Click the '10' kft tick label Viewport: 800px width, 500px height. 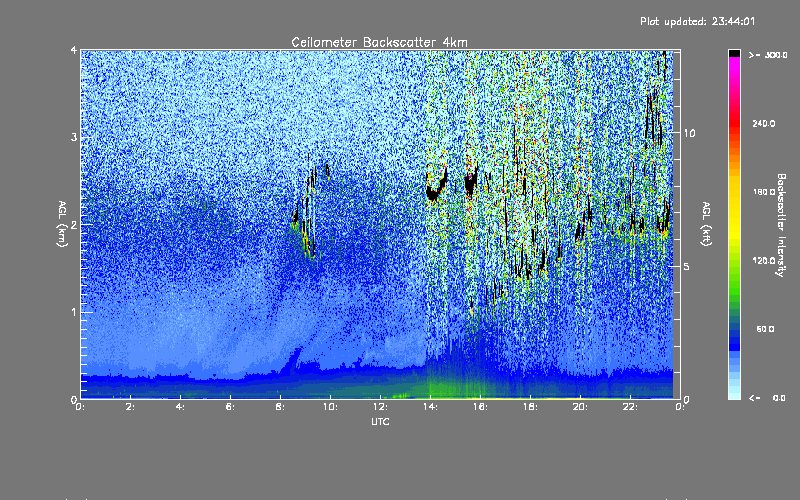point(689,133)
